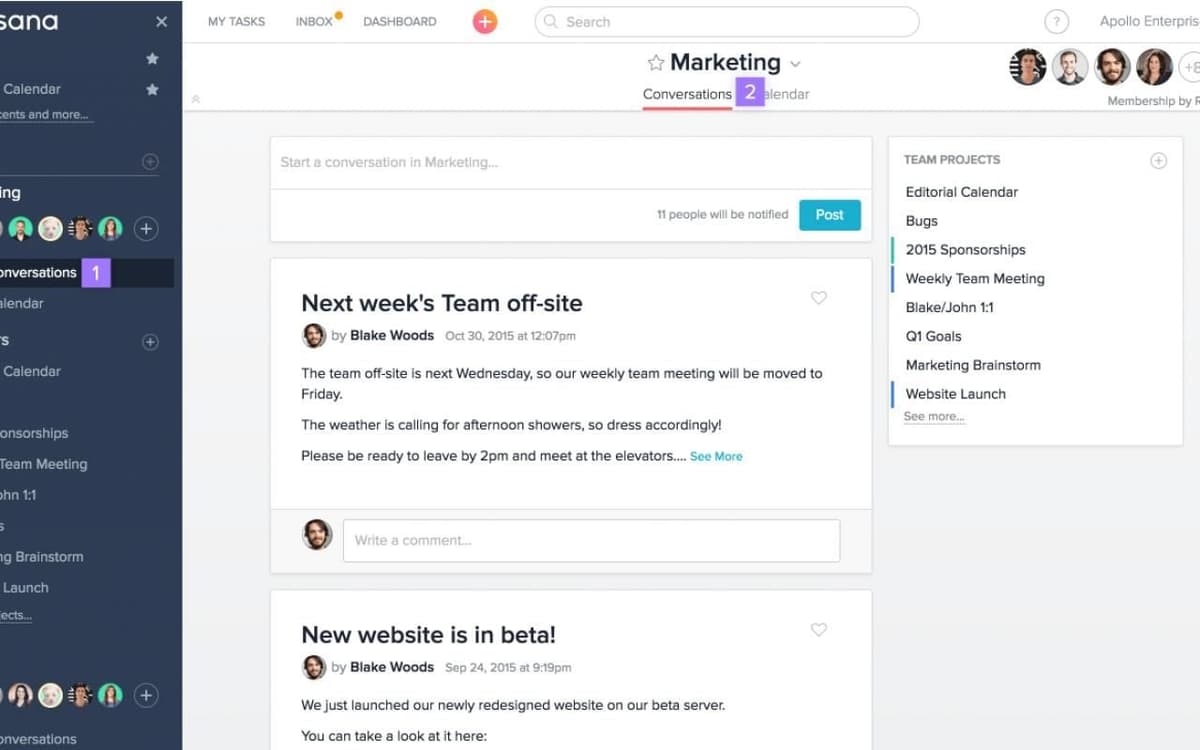Collapse the header using the double chevron
Viewport: 1200px width, 750px height.
tap(196, 99)
